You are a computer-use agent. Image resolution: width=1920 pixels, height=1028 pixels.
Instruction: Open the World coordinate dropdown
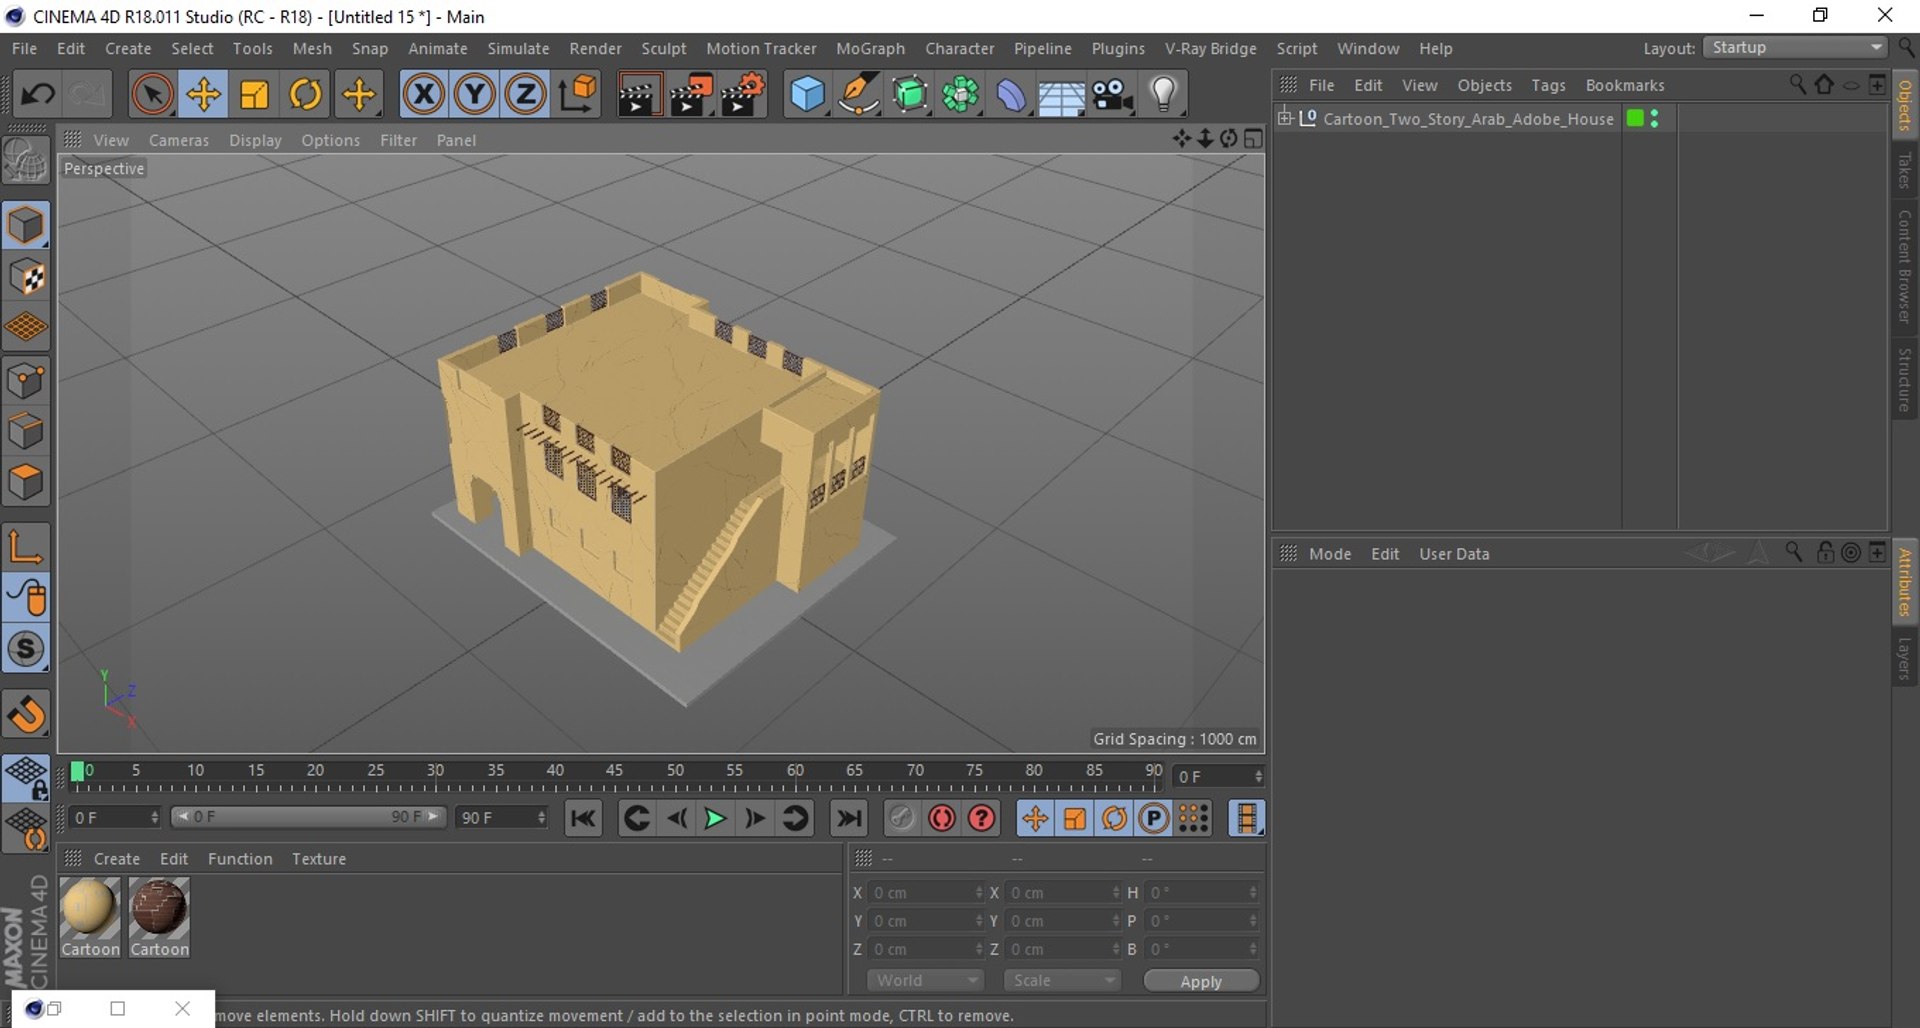click(926, 981)
